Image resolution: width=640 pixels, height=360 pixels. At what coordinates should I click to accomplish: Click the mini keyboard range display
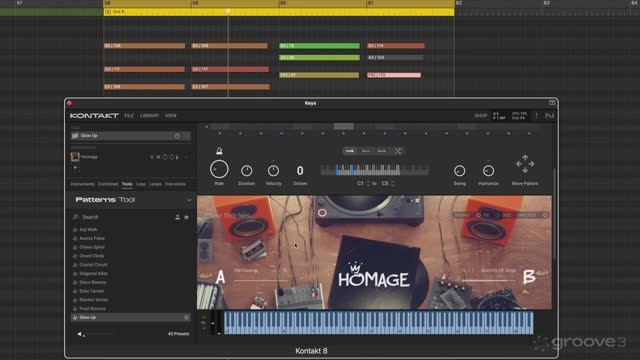374,170
